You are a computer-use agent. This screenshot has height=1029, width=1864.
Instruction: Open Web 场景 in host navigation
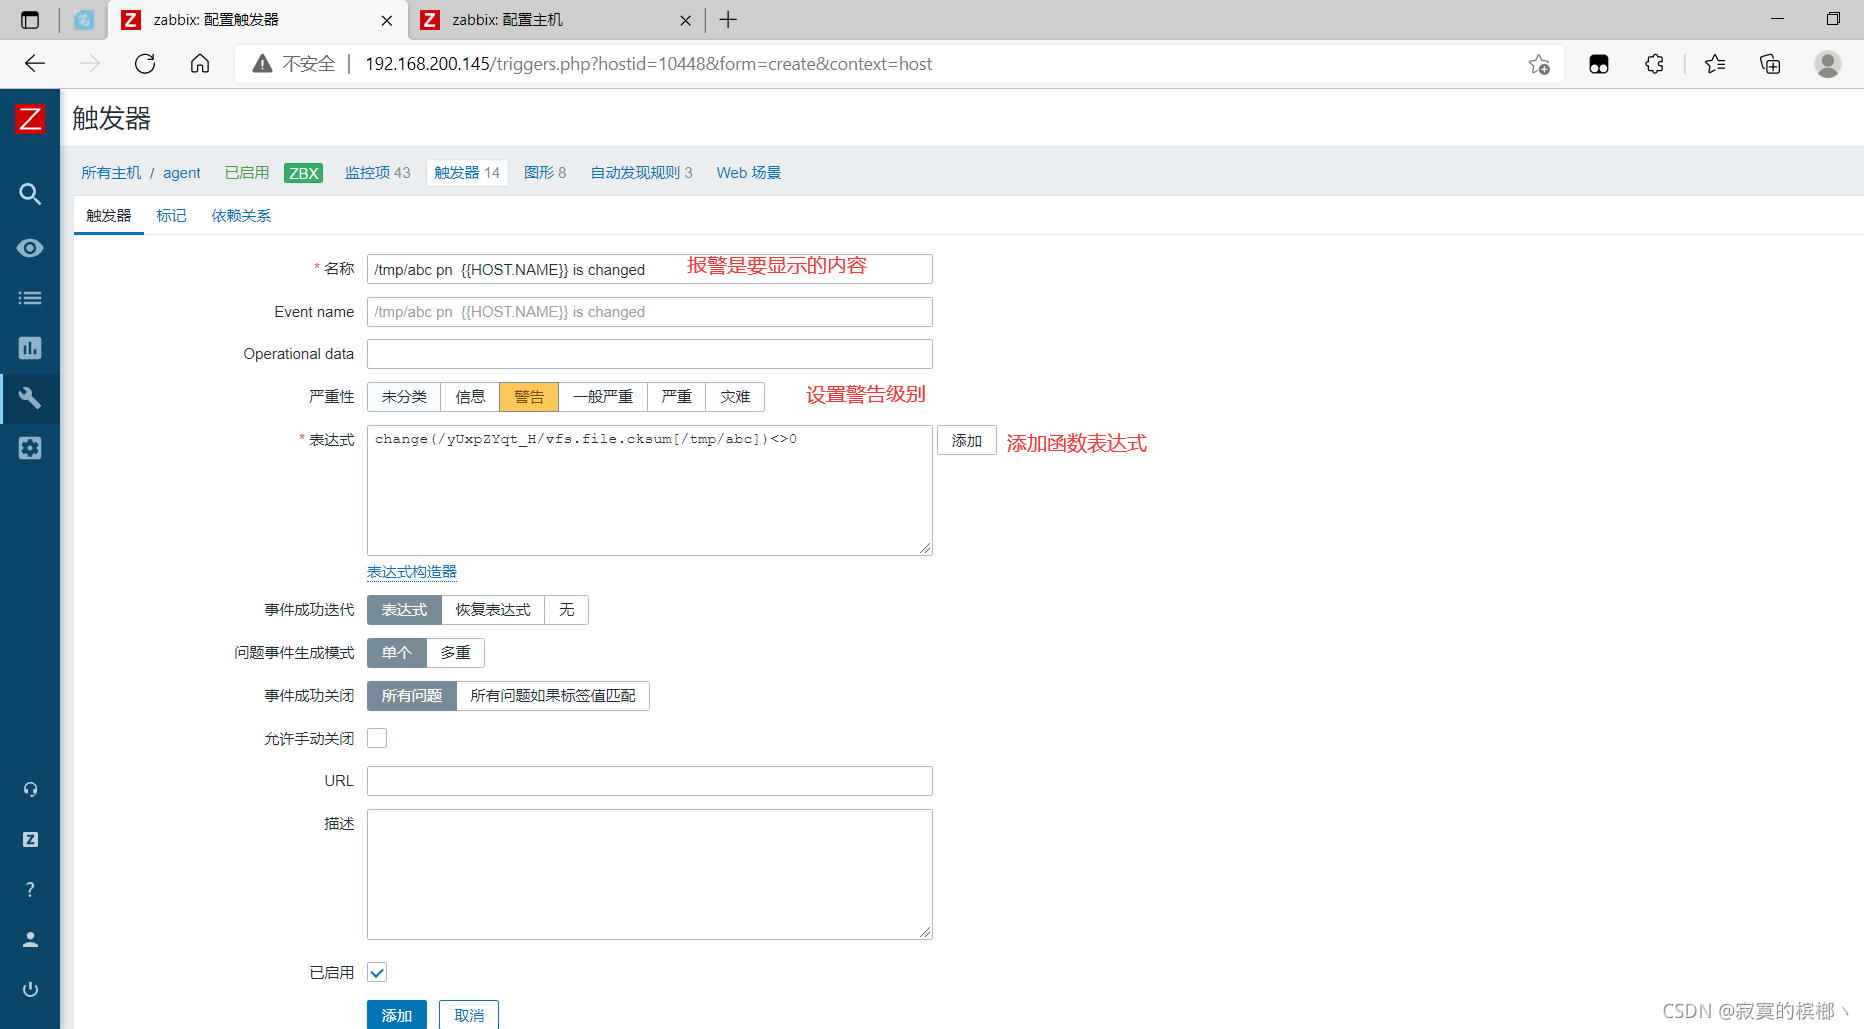748,173
